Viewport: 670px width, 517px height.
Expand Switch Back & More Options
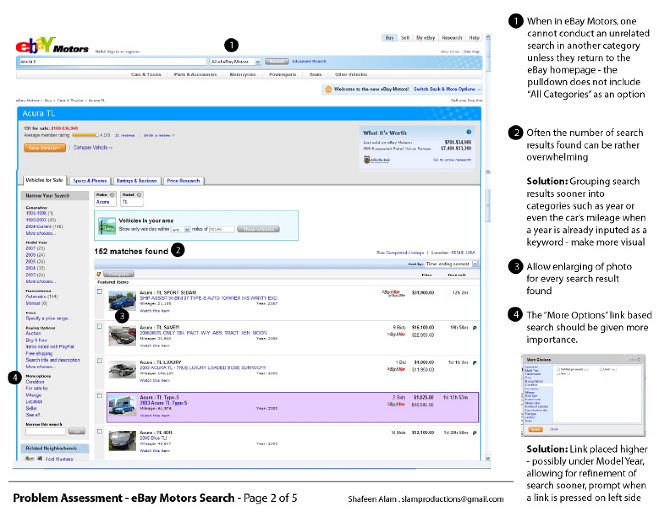coord(447,89)
